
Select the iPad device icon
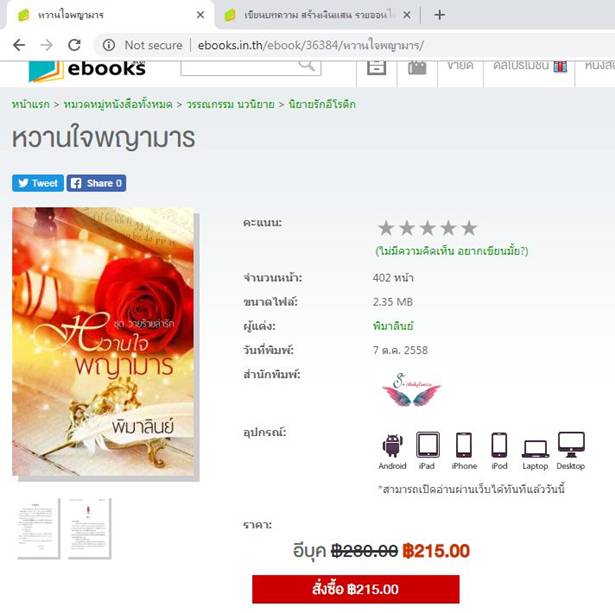click(x=428, y=445)
